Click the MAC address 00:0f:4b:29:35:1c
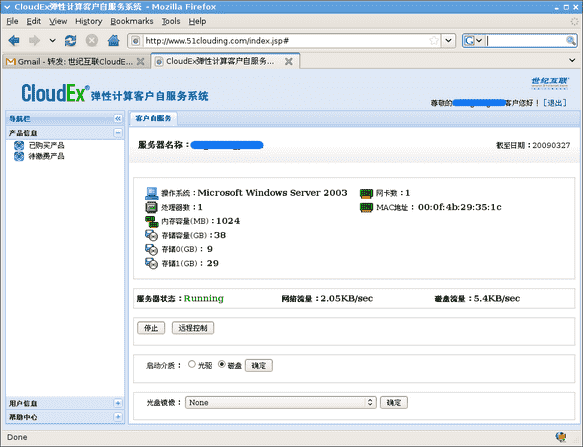This screenshot has width=583, height=447. coord(460,207)
